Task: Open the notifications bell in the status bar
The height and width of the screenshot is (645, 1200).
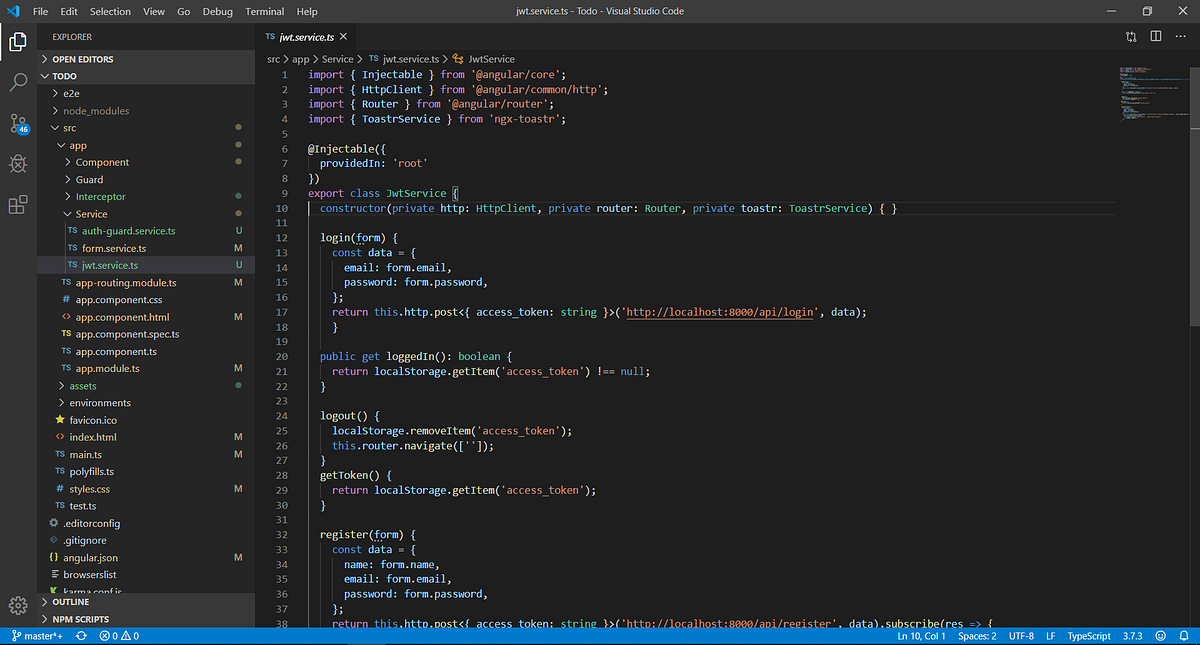Action: [x=1186, y=635]
